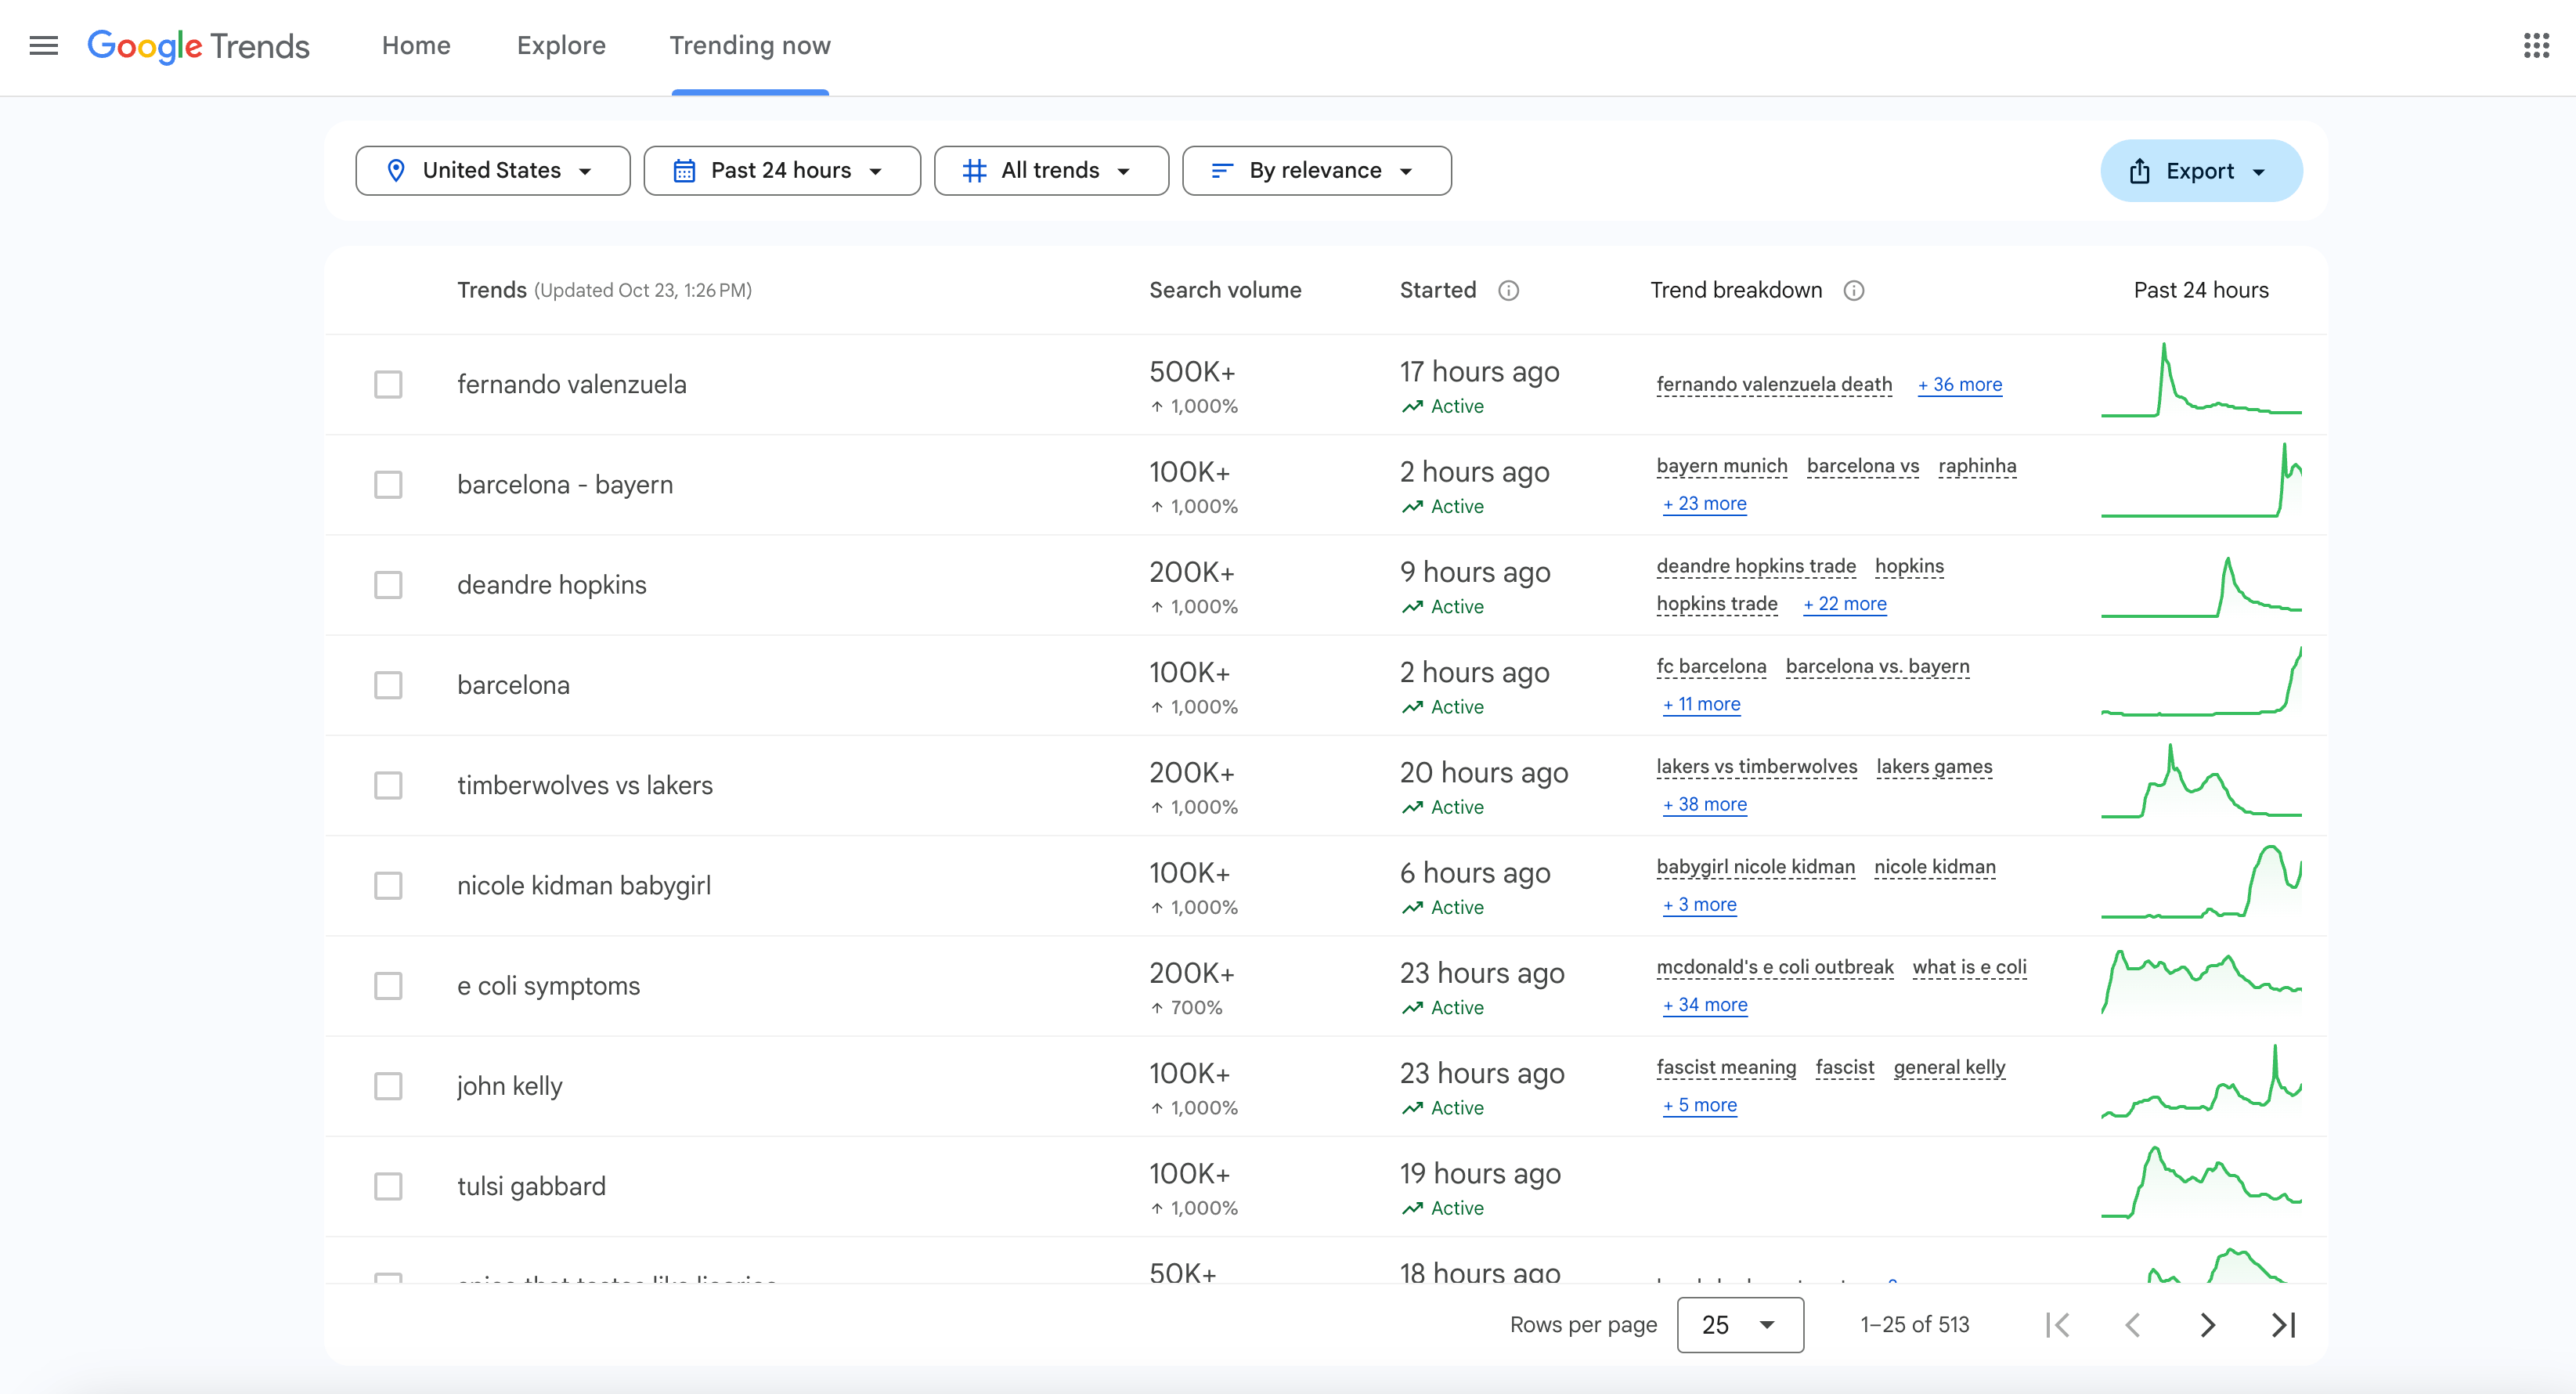Tick the john kelly checkbox

pyautogui.click(x=388, y=1086)
